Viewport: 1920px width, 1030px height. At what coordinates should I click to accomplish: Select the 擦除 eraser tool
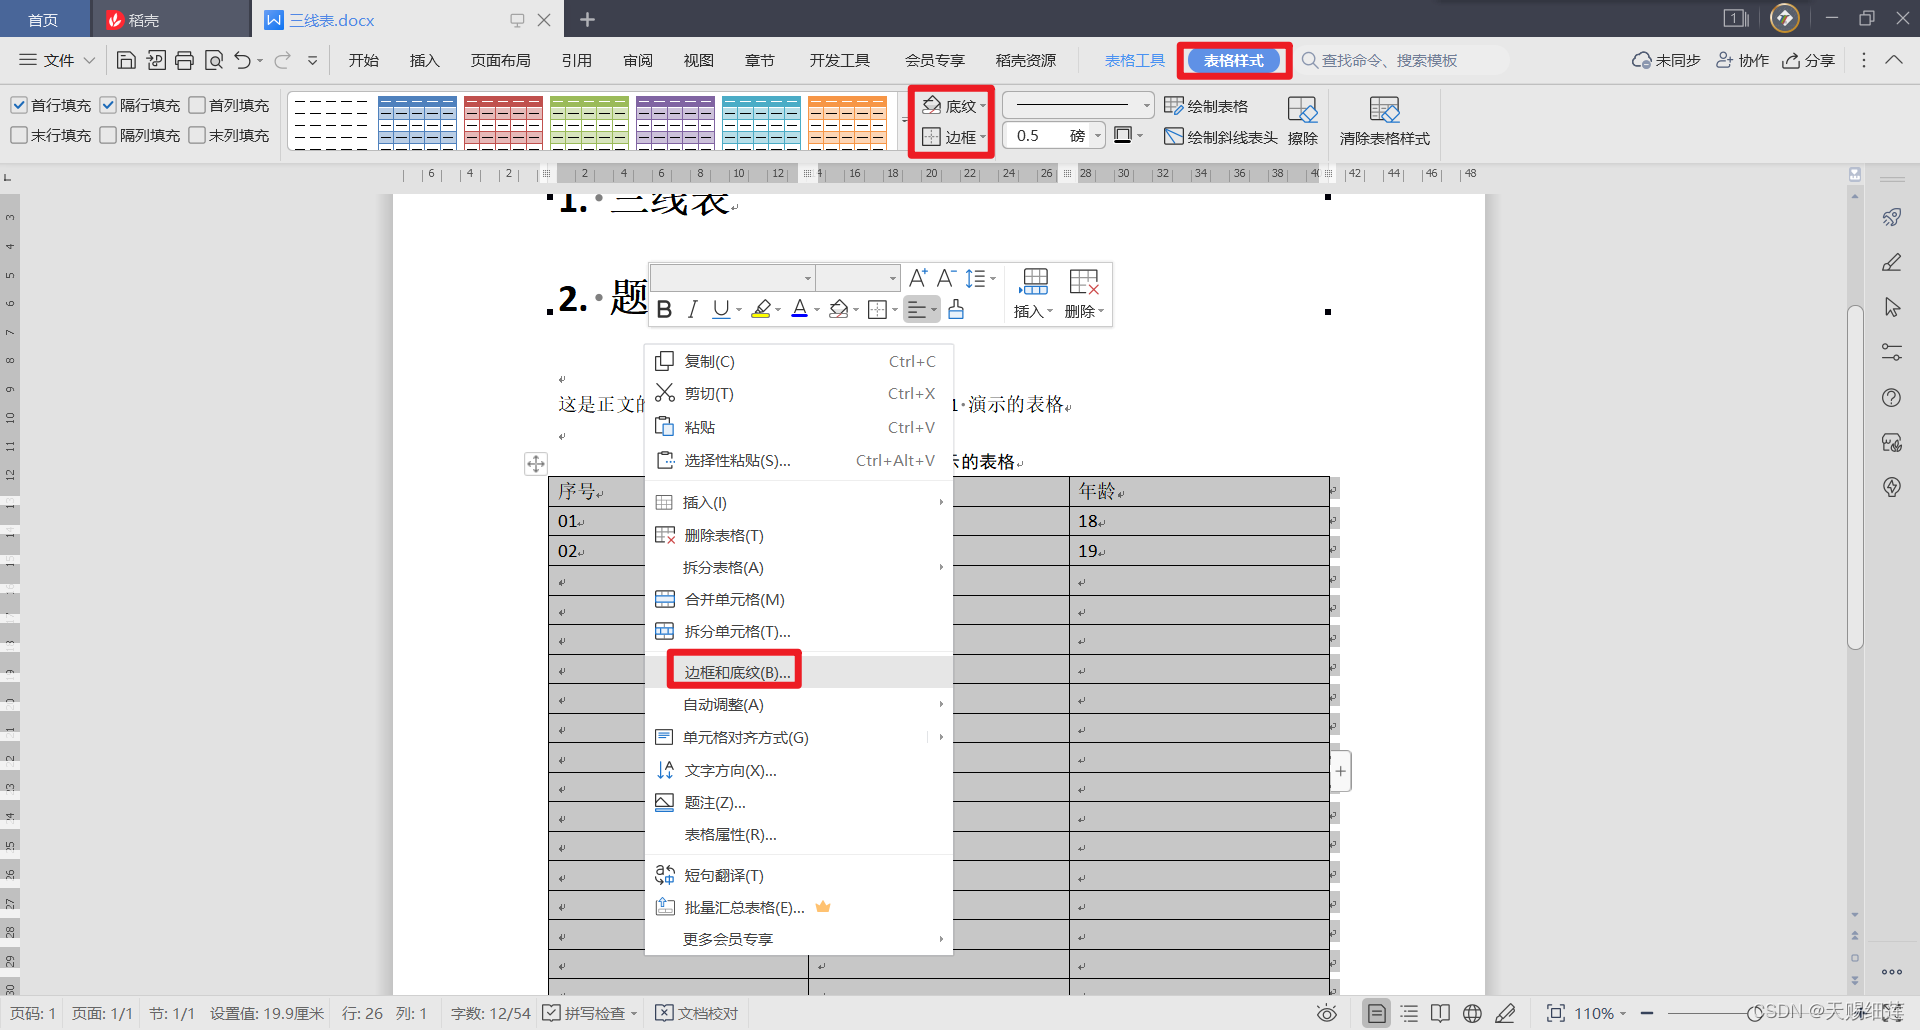coord(1302,121)
